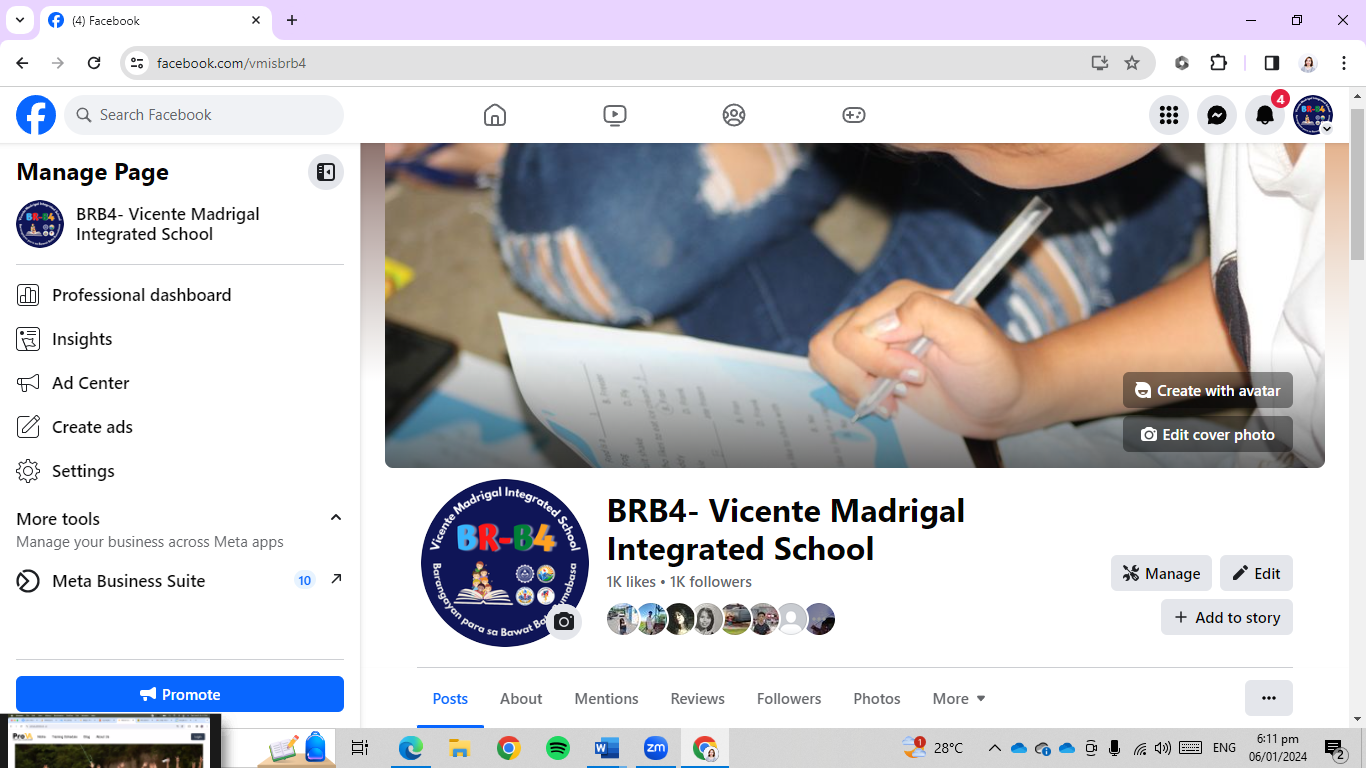This screenshot has height=768, width=1366.
Task: Open the Gaming icon
Action: [853, 114]
